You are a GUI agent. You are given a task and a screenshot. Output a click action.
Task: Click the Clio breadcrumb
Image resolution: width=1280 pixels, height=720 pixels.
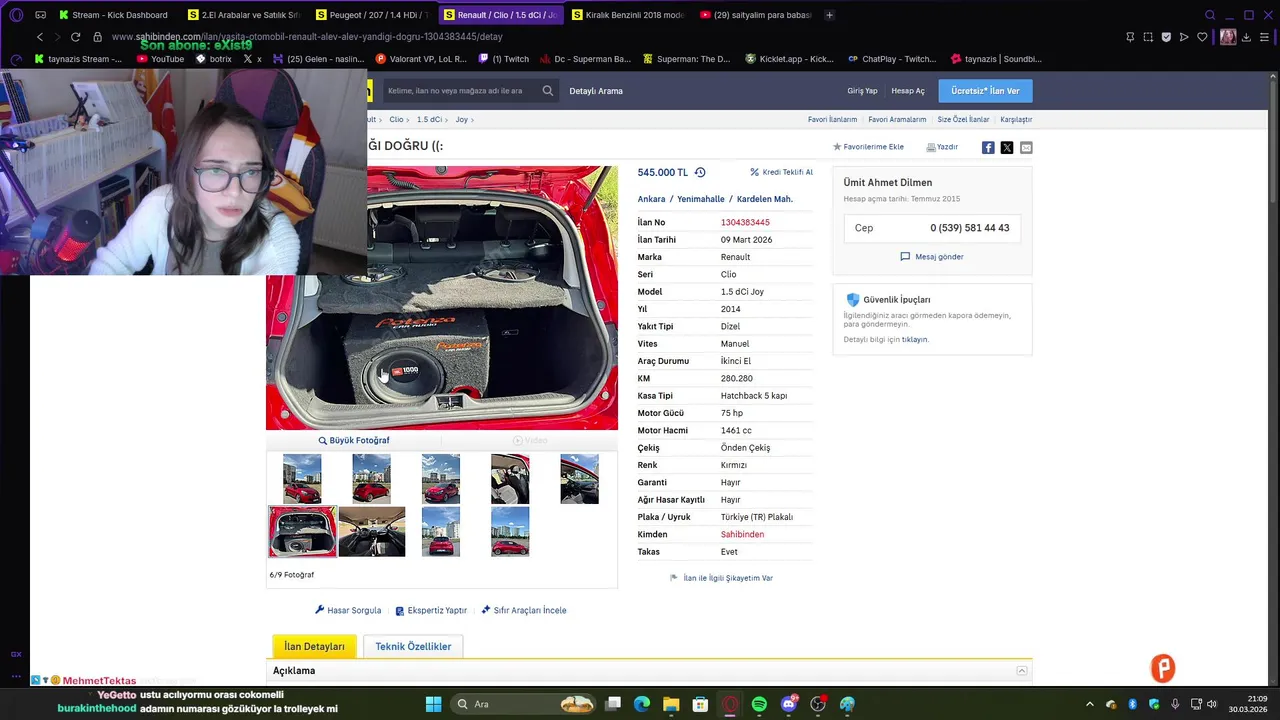396,120
